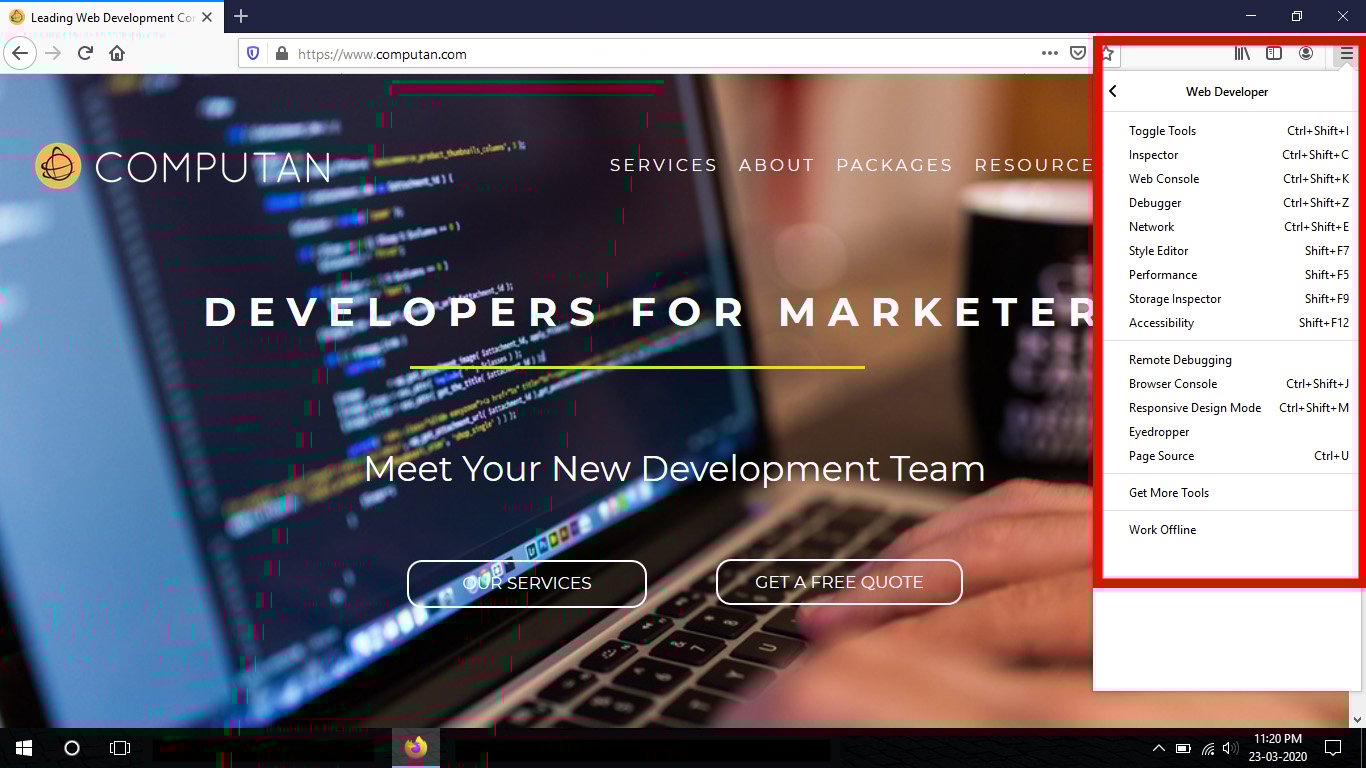Screen dimensions: 1366x768
Task: Open Inspector from Web Developer menu
Action: [1153, 154]
